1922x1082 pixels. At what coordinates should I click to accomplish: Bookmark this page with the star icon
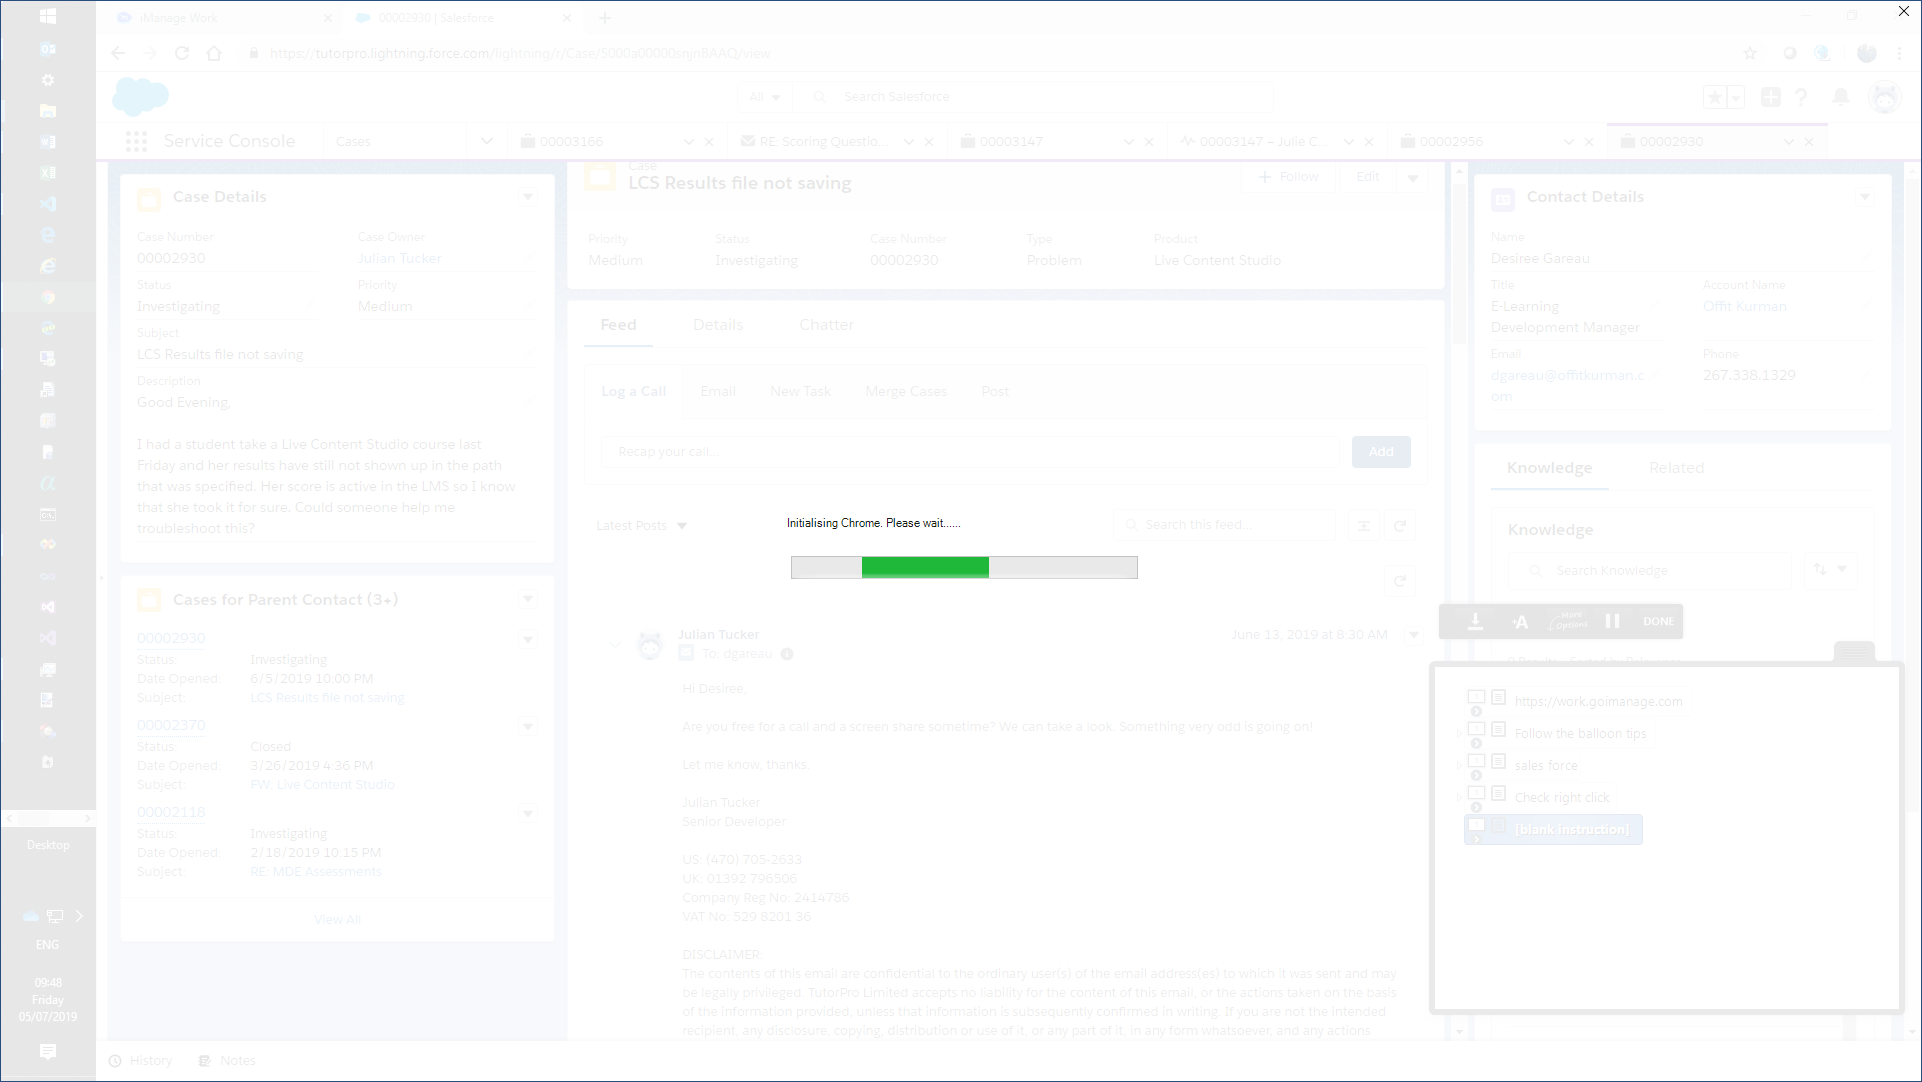point(1750,53)
